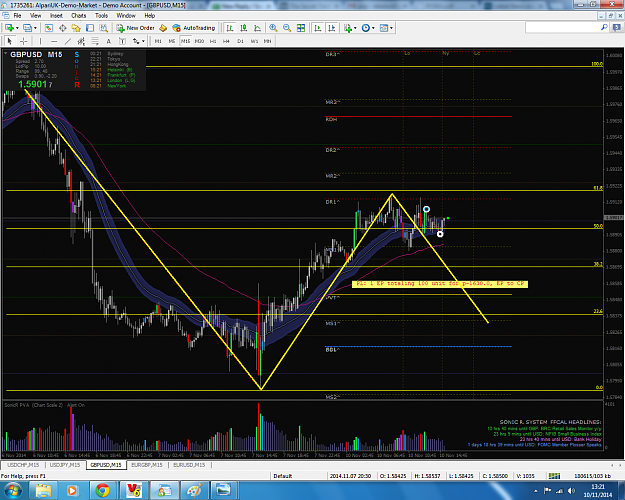
Task: Select the Horizontal Line drawing tool
Action: (x=54, y=41)
